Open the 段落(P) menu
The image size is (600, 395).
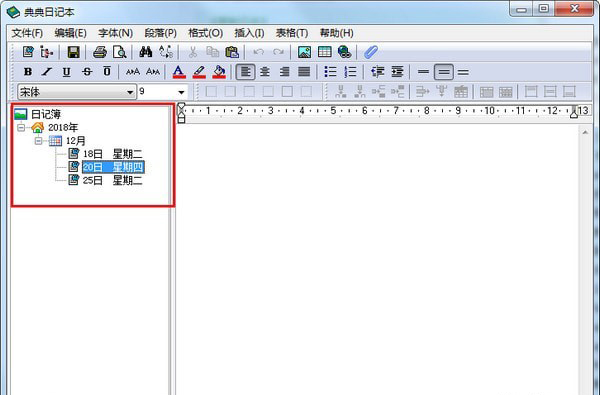click(x=161, y=33)
